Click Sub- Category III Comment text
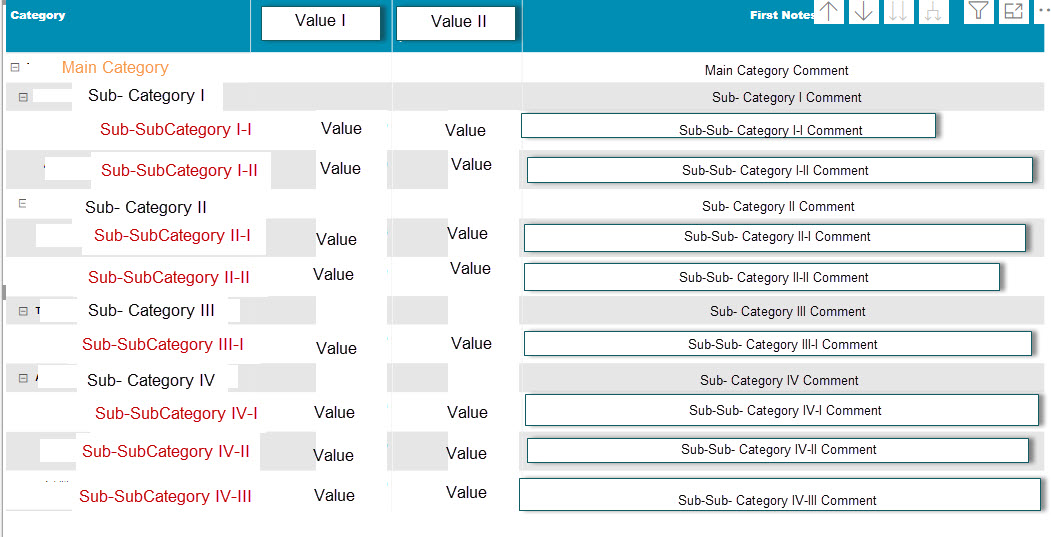 (788, 312)
